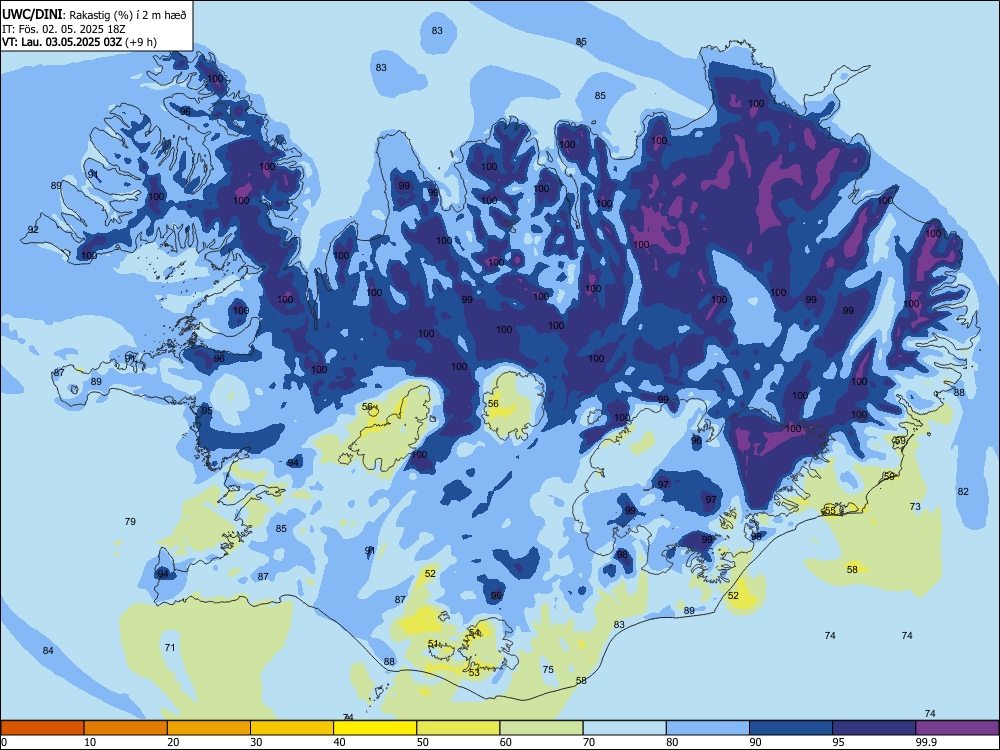Image resolution: width=1000 pixels, height=750 pixels.
Task: Click the initial time line "IT: Fös. 02. 05. 2025 18Z"
Action: click(x=64, y=29)
